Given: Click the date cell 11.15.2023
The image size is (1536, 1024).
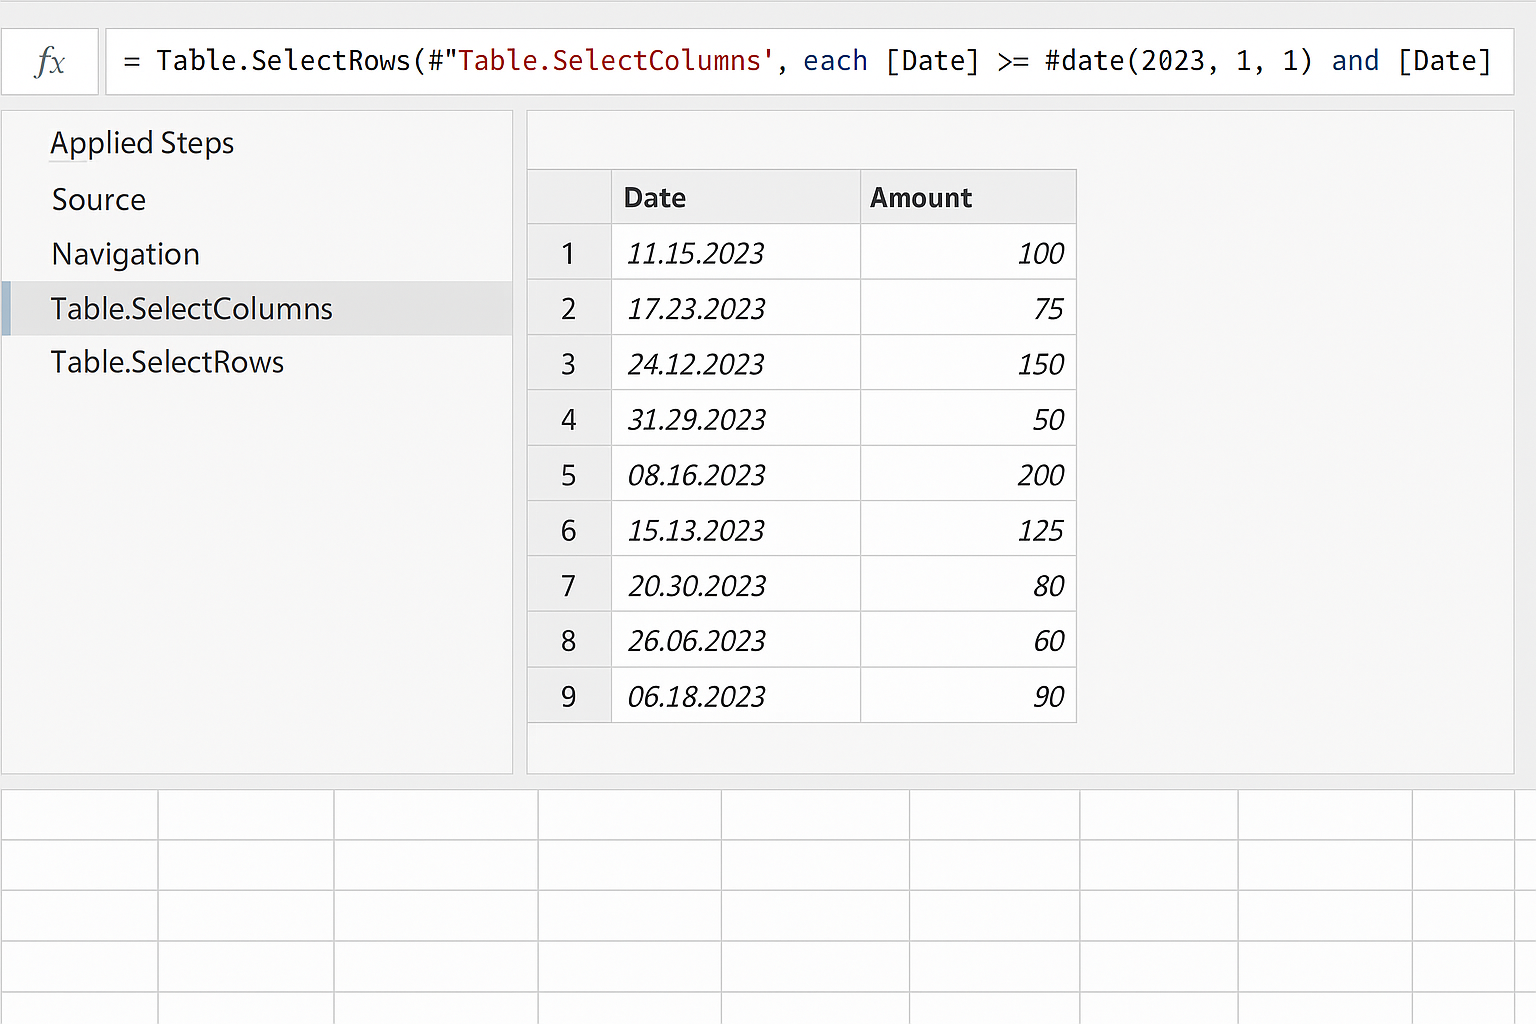Looking at the screenshot, I should 735,252.
